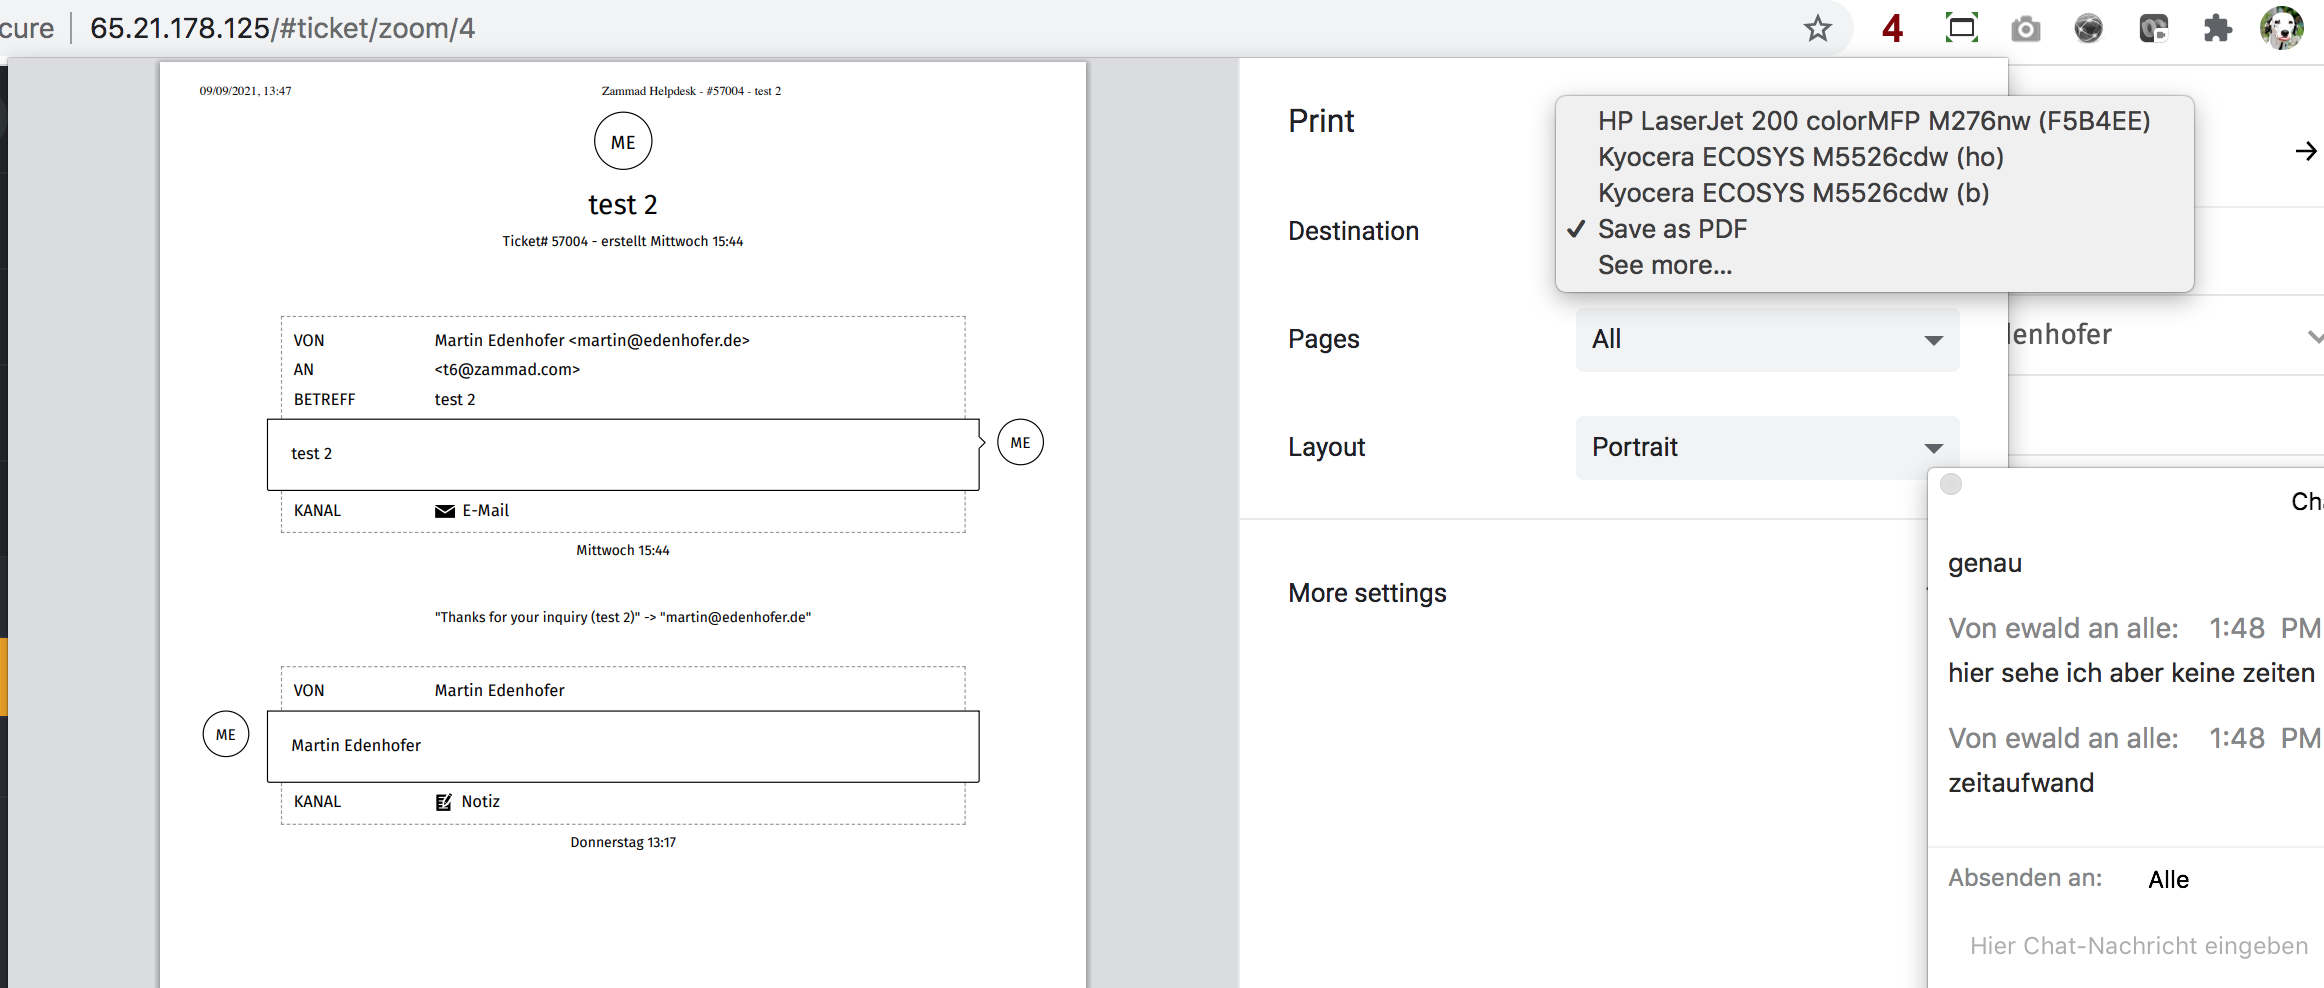
Task: Expand the Edenhofer dropdown chevron behind dialog
Action: pyautogui.click(x=2313, y=336)
